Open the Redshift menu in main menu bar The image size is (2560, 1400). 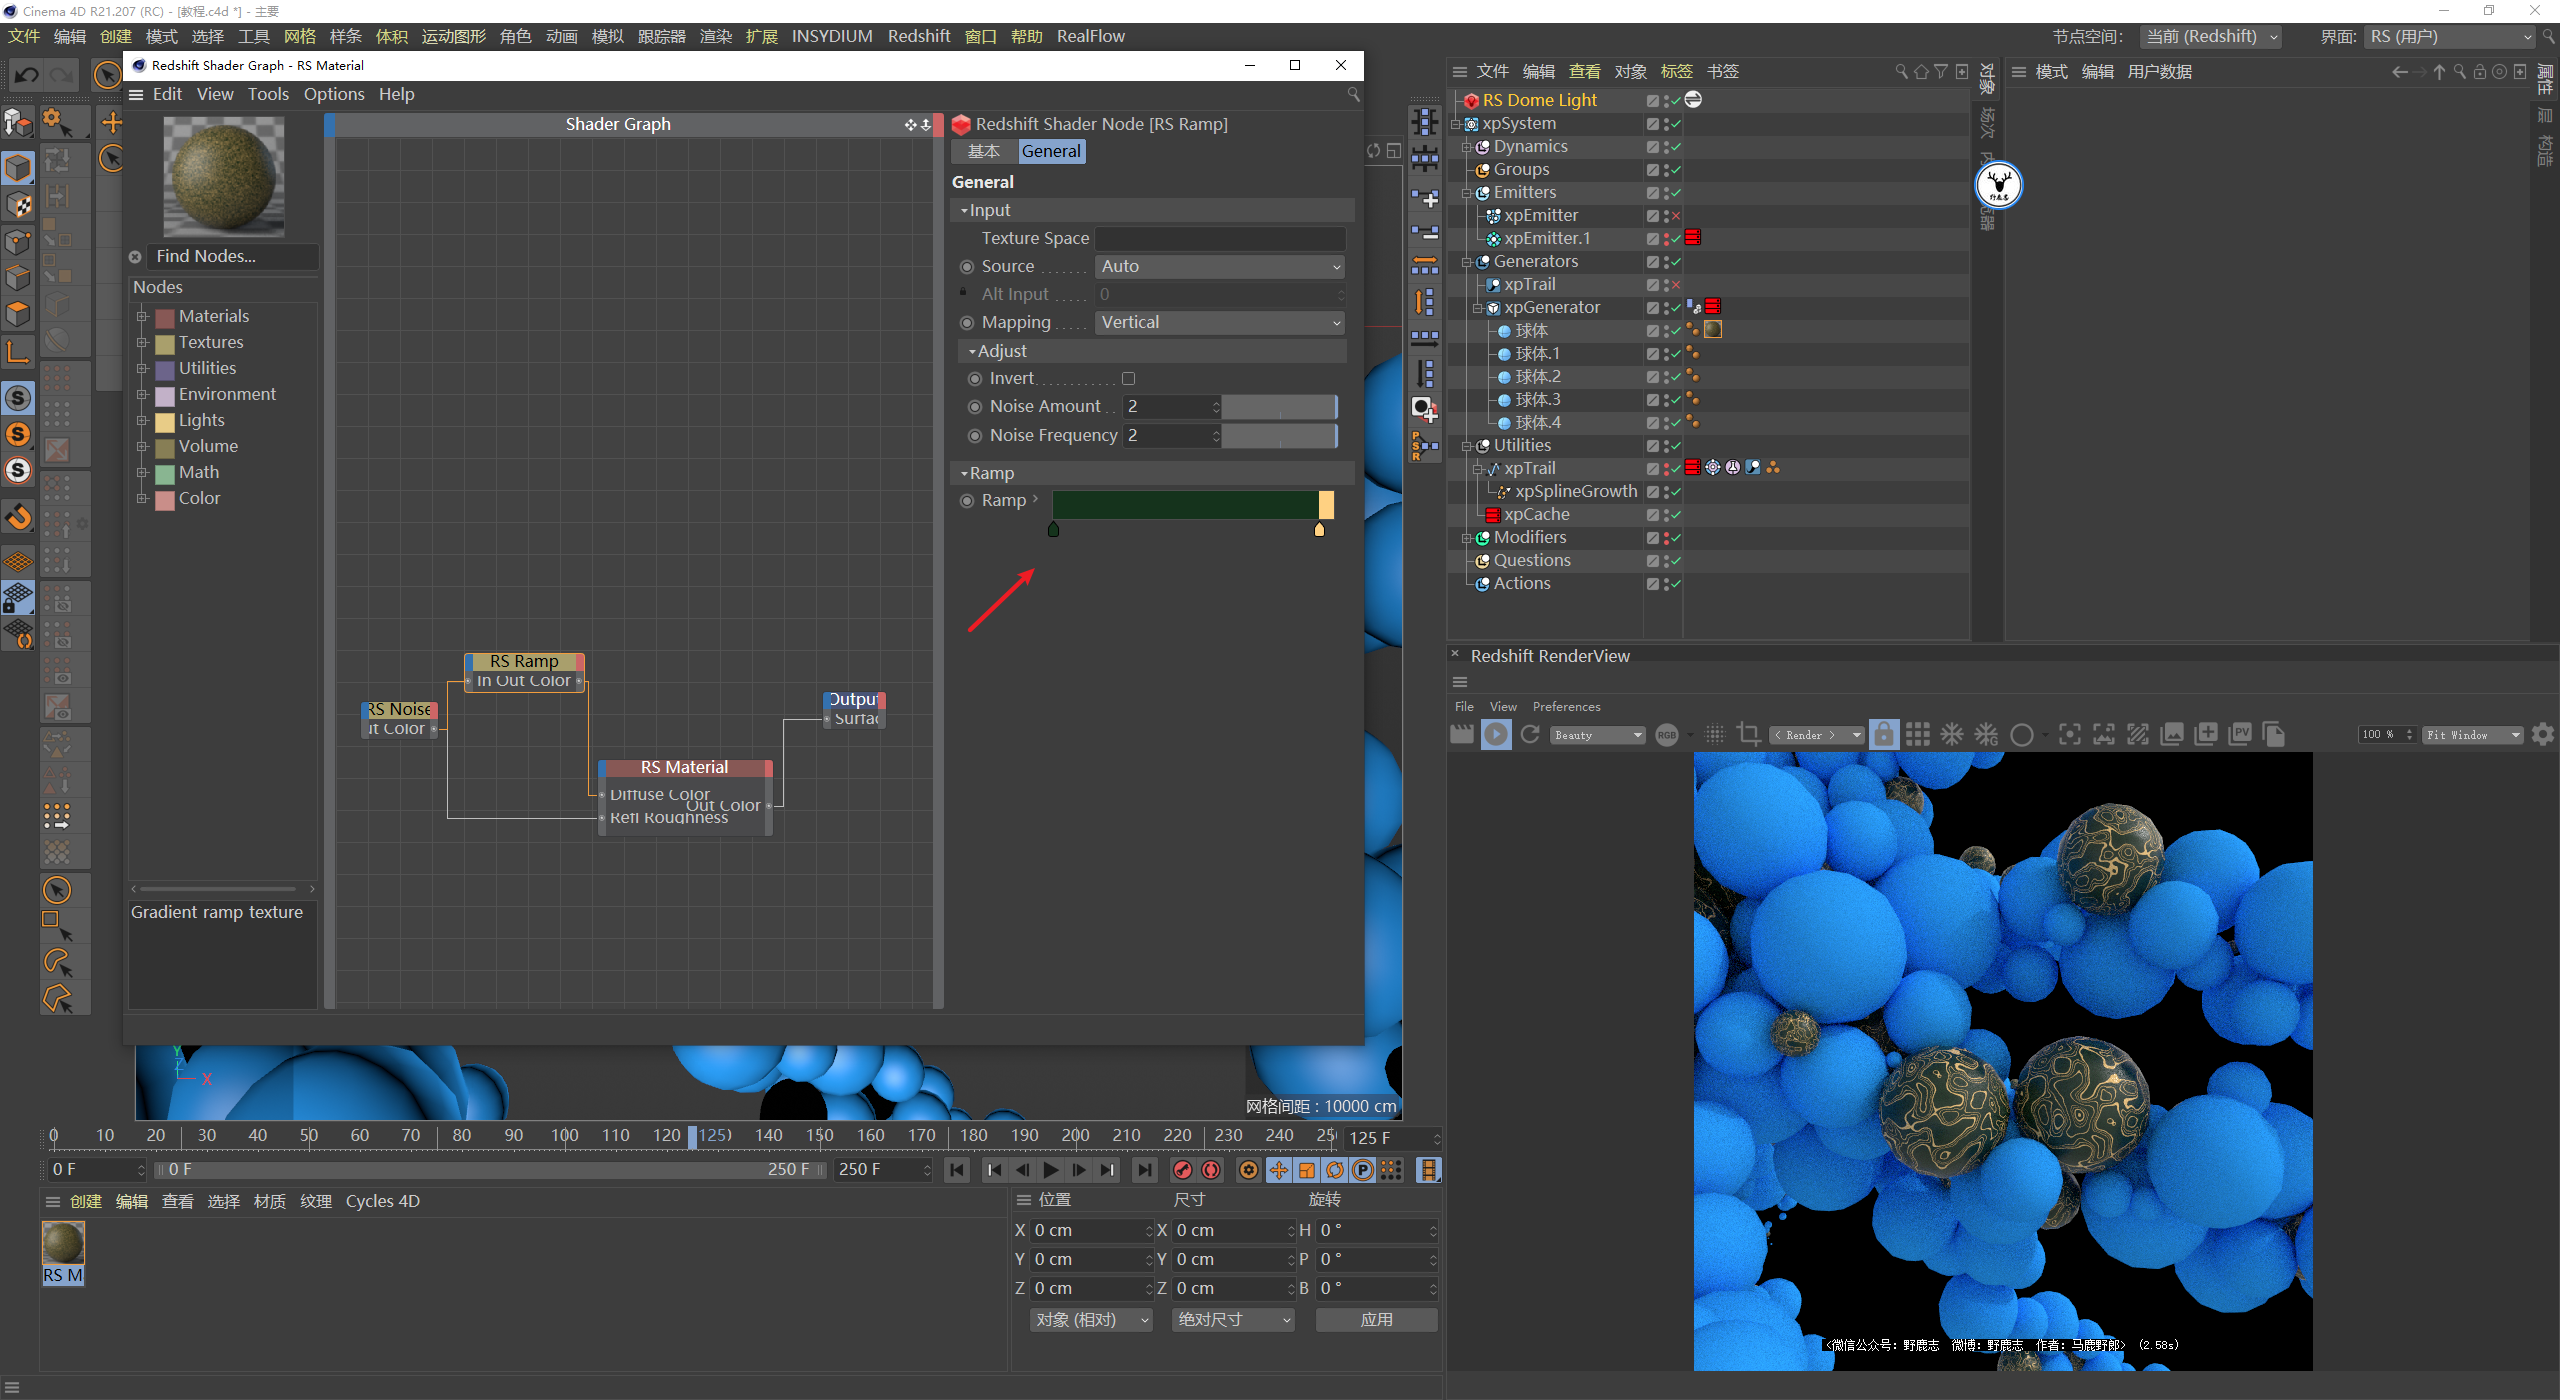919,36
